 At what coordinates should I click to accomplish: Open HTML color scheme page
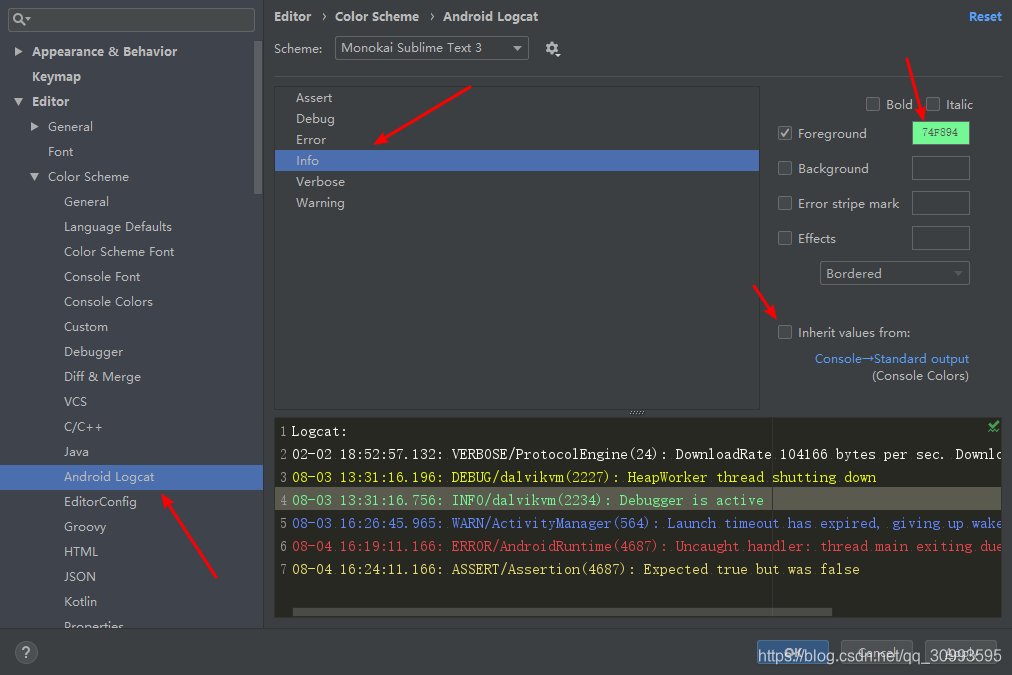tap(81, 552)
